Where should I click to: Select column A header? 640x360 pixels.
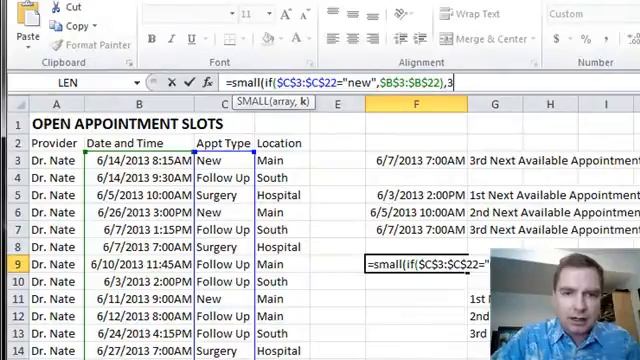point(57,104)
